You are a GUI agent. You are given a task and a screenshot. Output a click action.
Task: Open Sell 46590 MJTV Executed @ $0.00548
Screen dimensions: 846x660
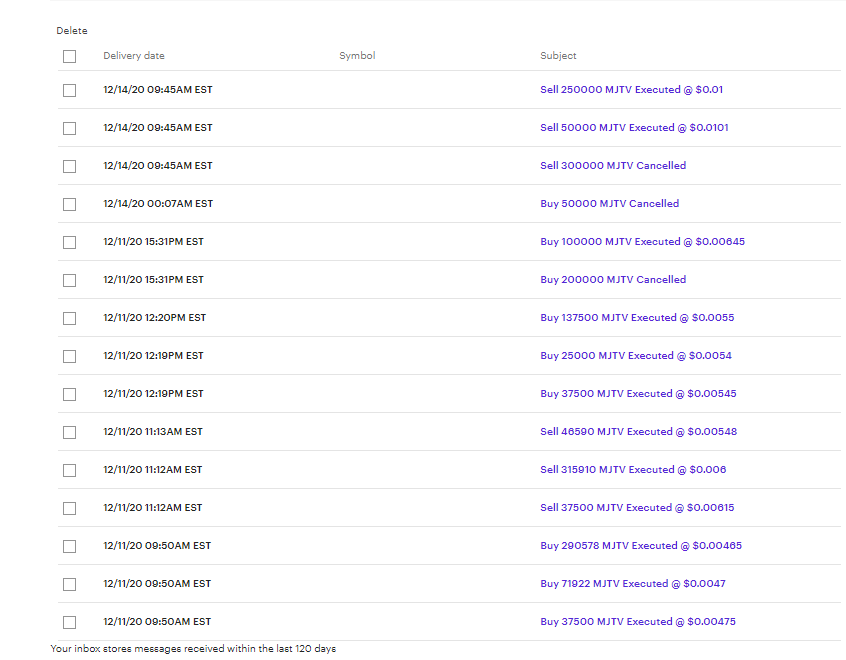click(x=638, y=432)
